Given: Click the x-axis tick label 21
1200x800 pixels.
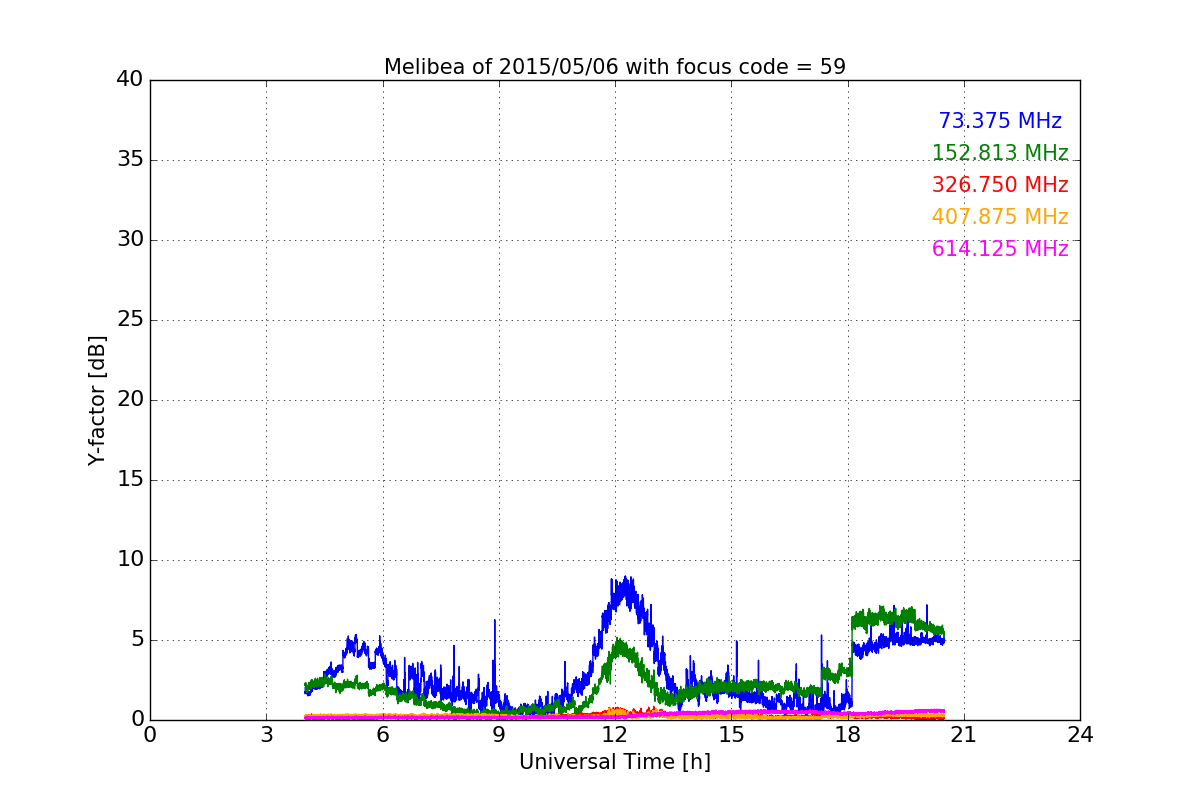Looking at the screenshot, I should click(964, 735).
